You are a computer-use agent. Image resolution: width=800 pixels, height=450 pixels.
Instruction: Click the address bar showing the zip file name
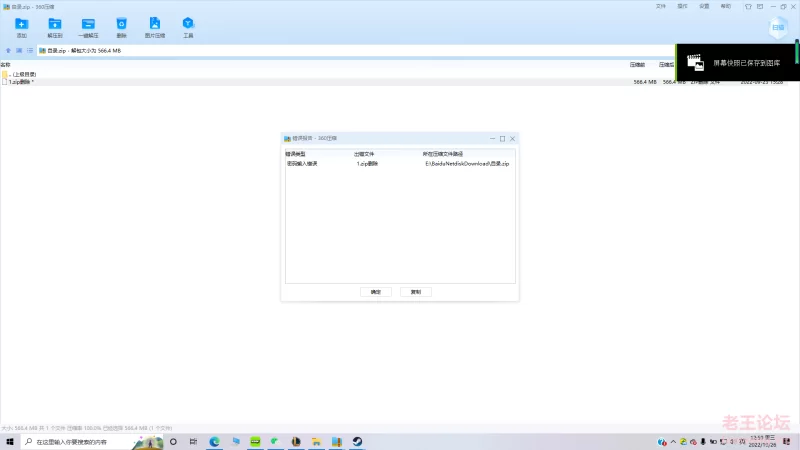pyautogui.click(x=356, y=51)
